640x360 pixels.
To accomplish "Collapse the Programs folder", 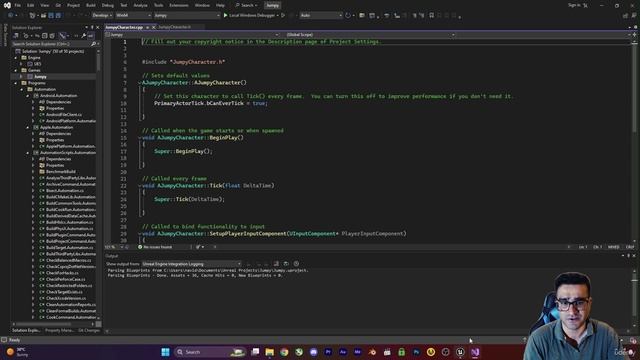I will (x=16, y=83).
